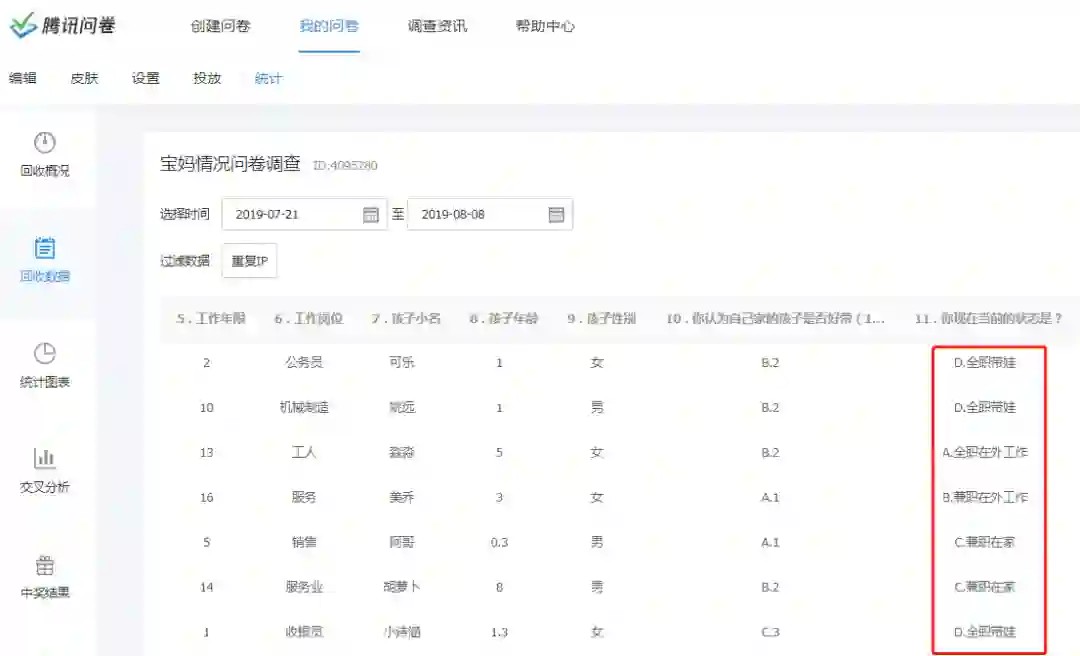Click the 8.孩子年龄 column header
The width and height of the screenshot is (1080, 656).
[503, 319]
